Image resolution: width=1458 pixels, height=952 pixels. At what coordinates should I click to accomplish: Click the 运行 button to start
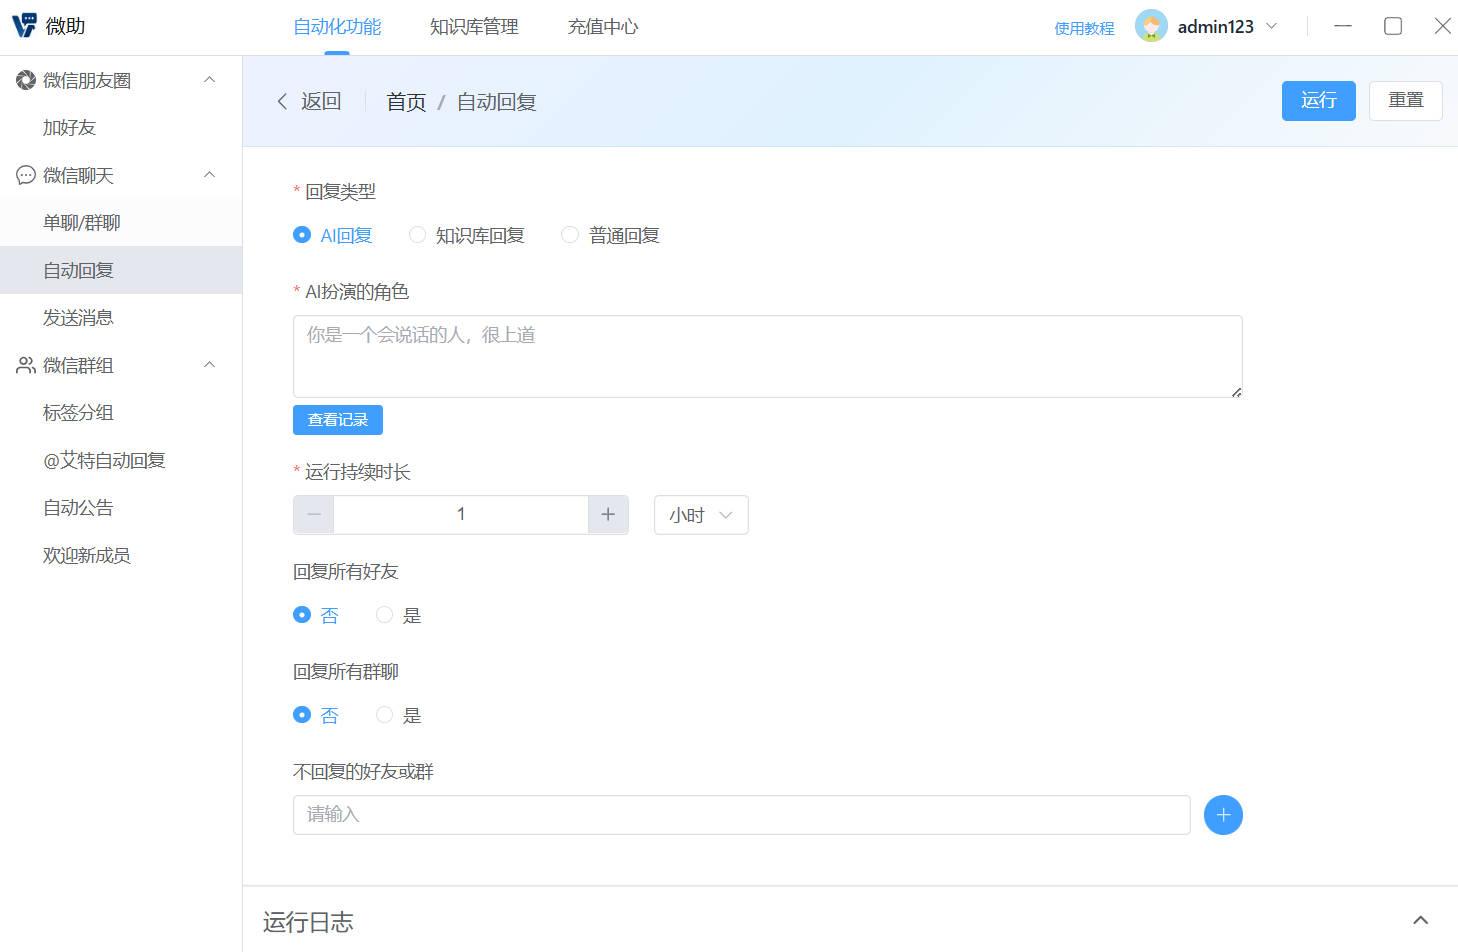coord(1318,100)
